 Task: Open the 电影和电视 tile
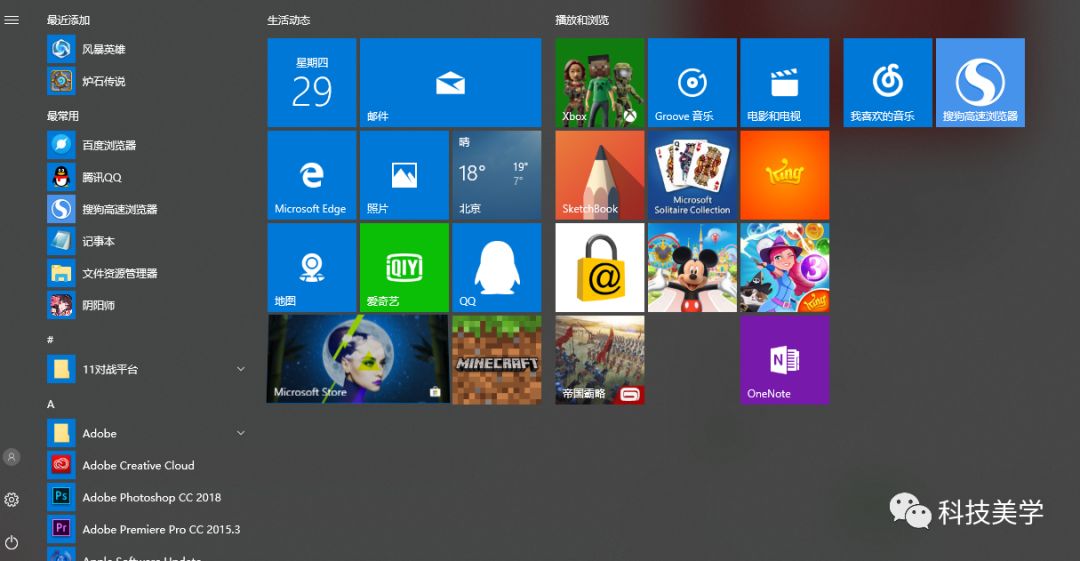[785, 83]
